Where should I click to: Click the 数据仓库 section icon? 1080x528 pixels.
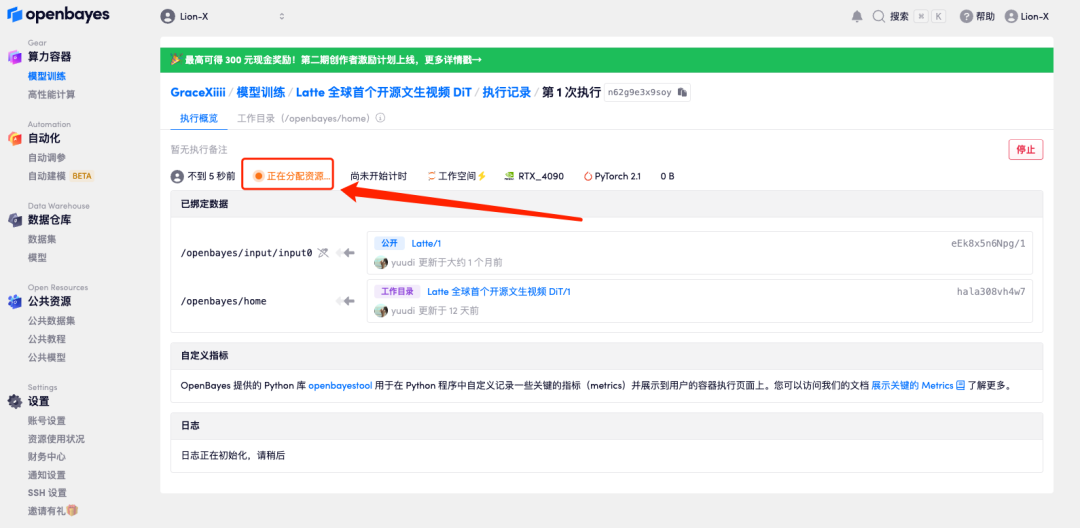pyautogui.click(x=15, y=220)
